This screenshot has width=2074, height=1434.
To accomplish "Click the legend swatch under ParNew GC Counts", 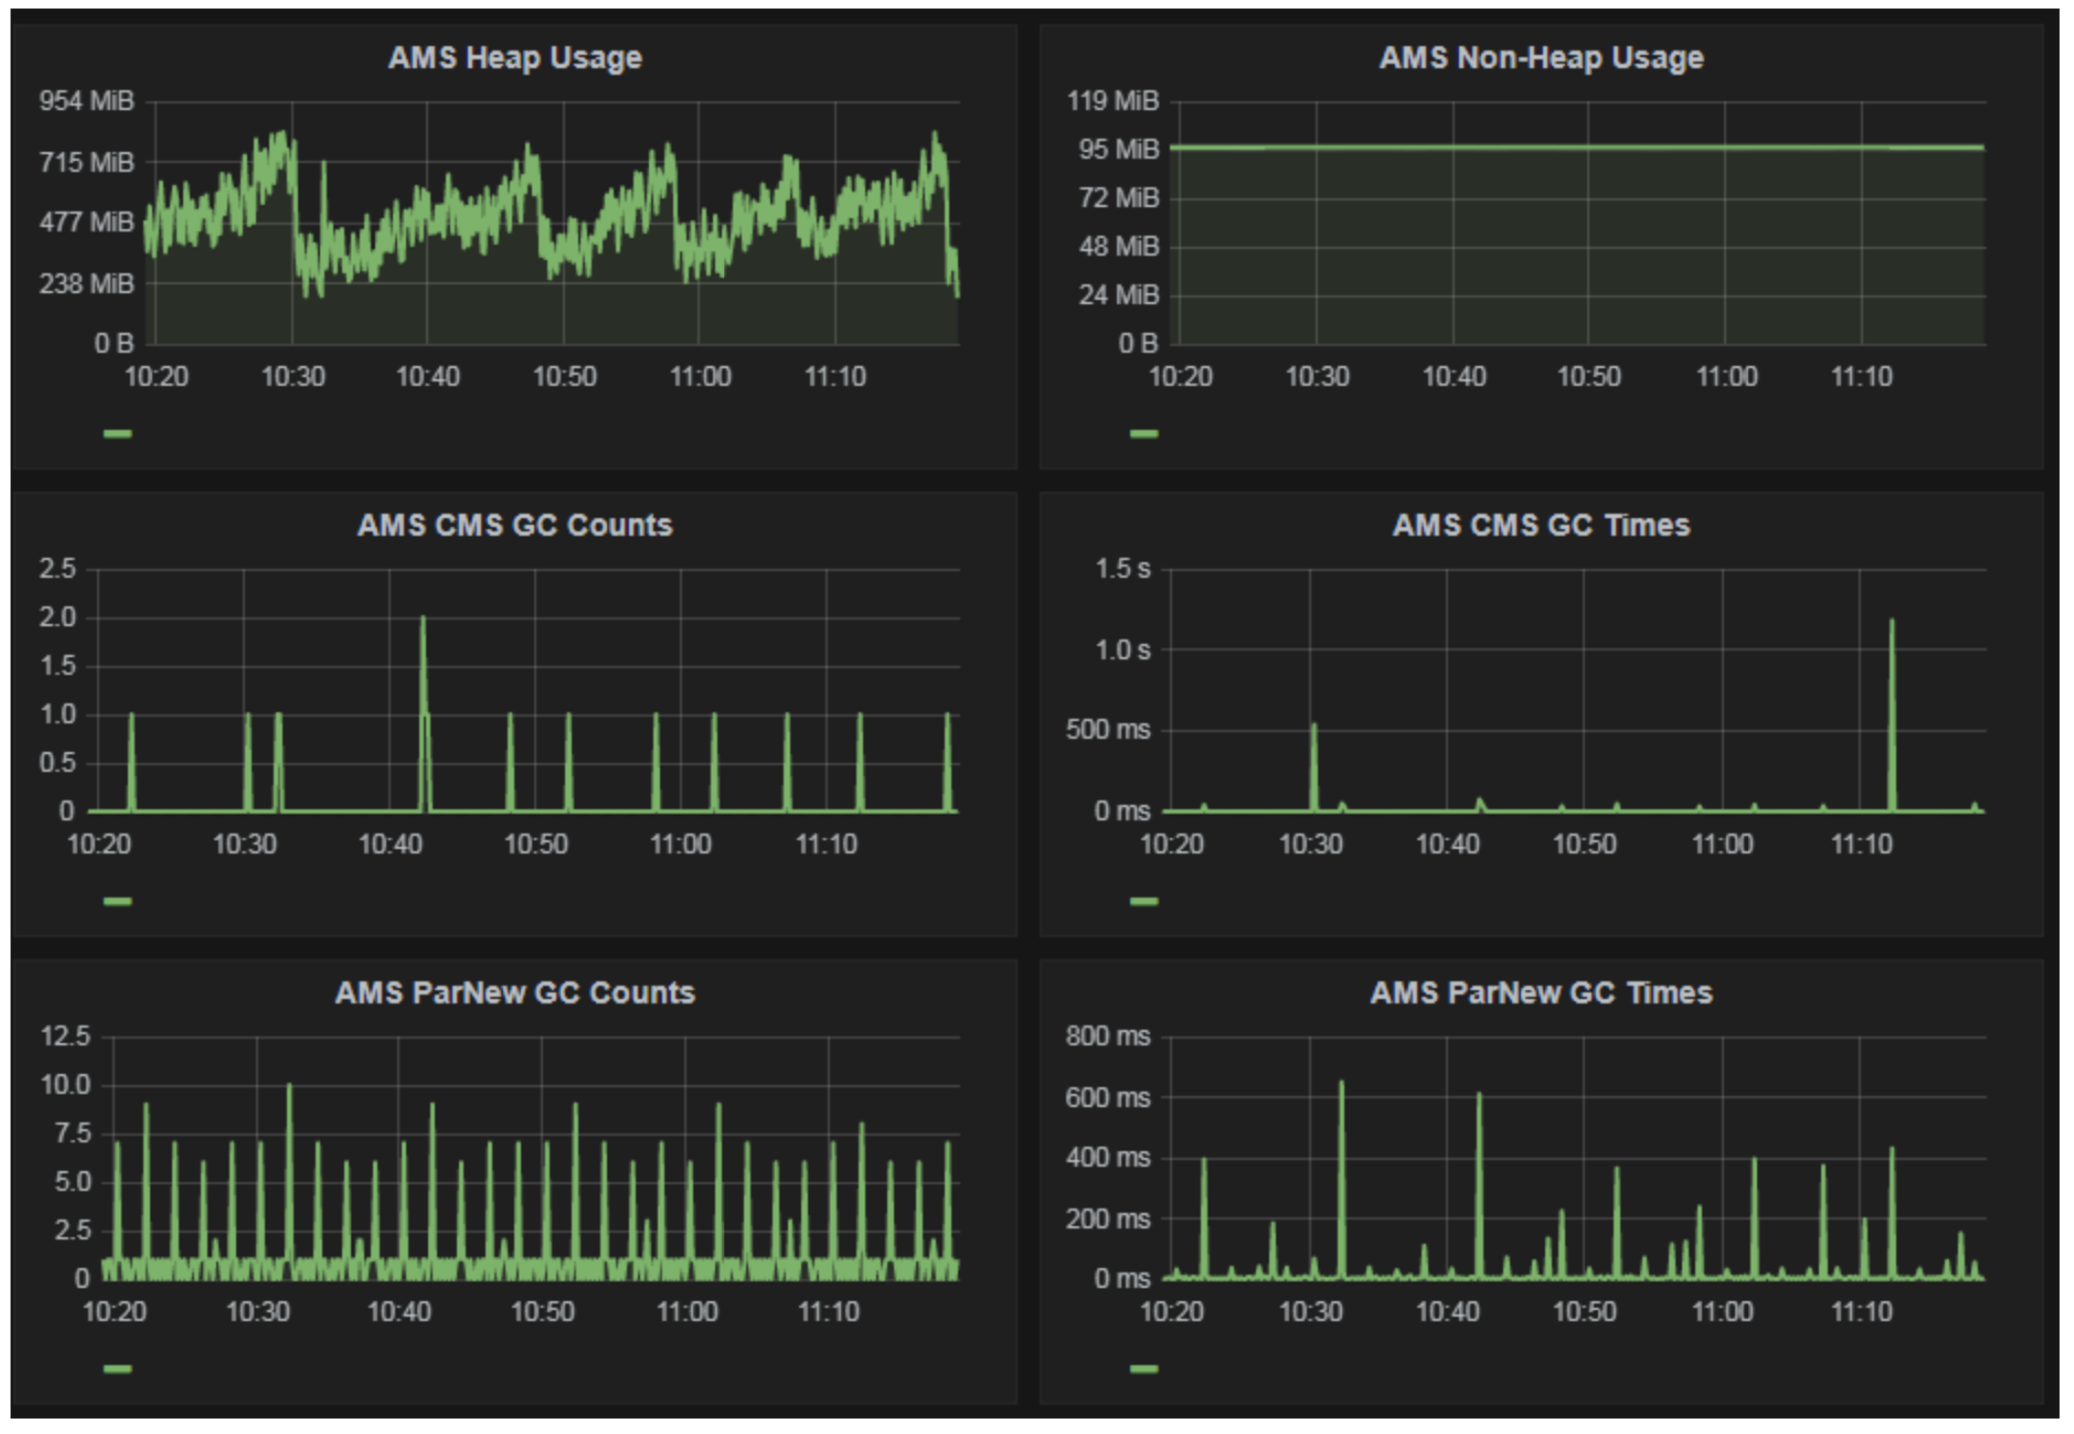I will click(117, 1368).
